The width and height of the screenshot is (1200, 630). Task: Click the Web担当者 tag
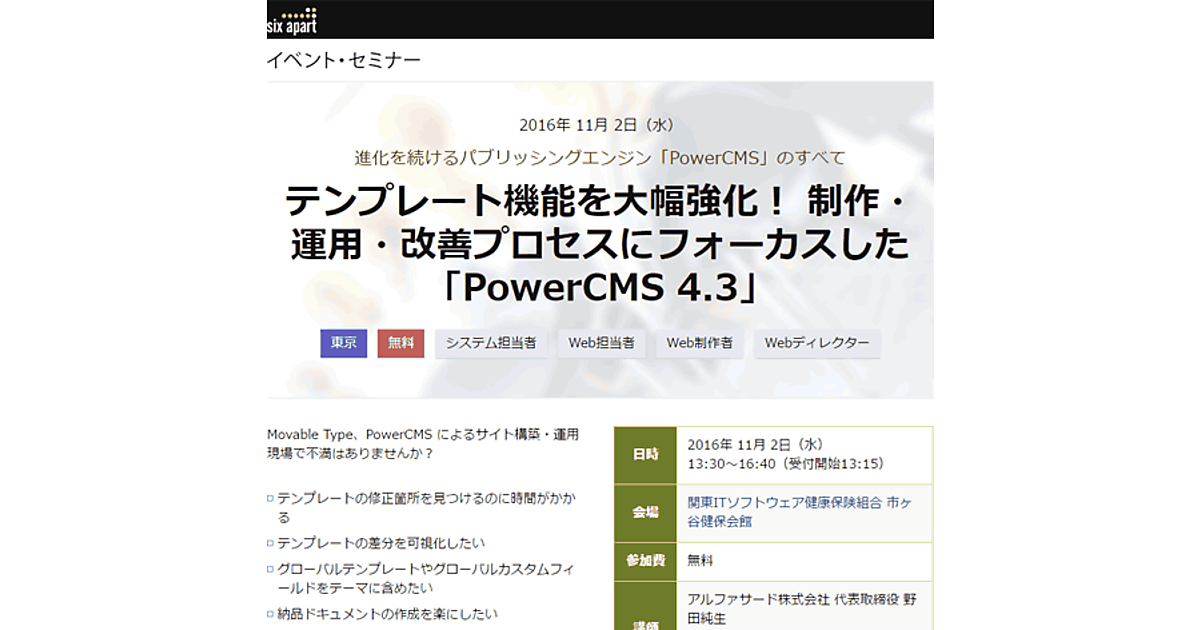[601, 343]
